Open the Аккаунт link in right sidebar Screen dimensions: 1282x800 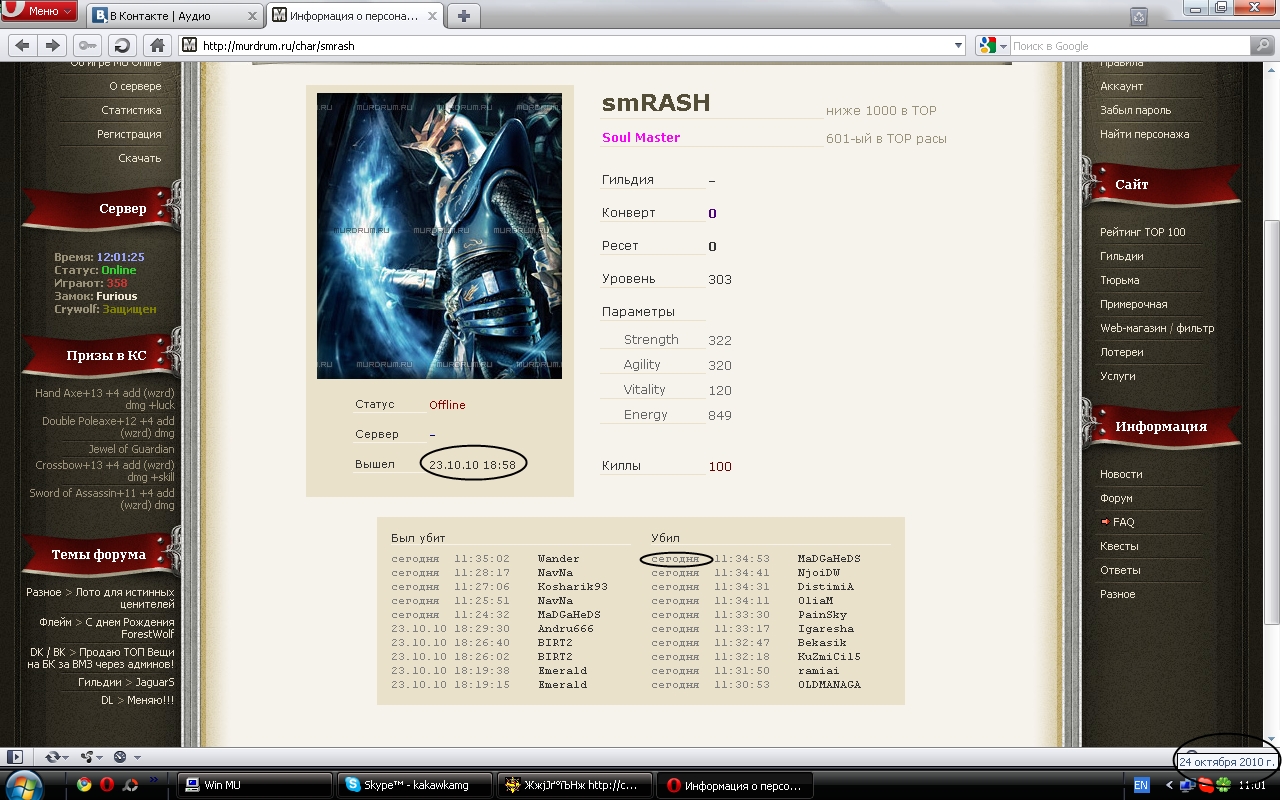1121,86
